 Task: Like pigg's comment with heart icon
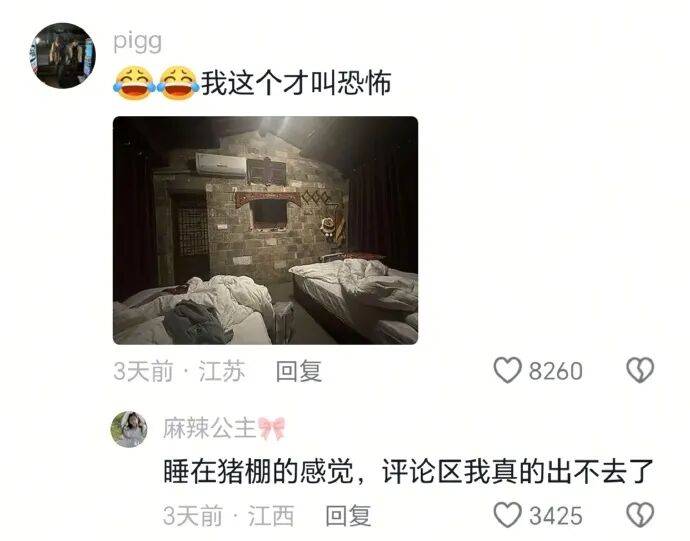[507, 370]
